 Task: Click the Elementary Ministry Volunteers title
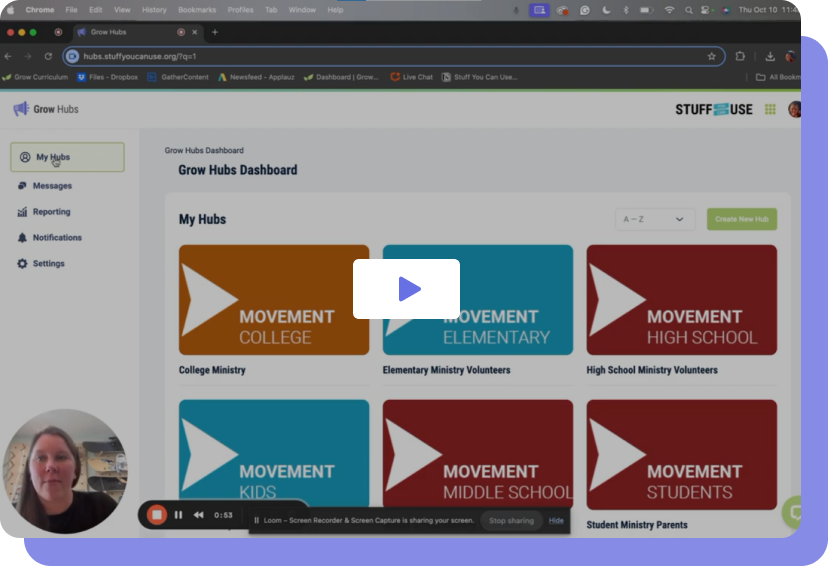(x=447, y=370)
